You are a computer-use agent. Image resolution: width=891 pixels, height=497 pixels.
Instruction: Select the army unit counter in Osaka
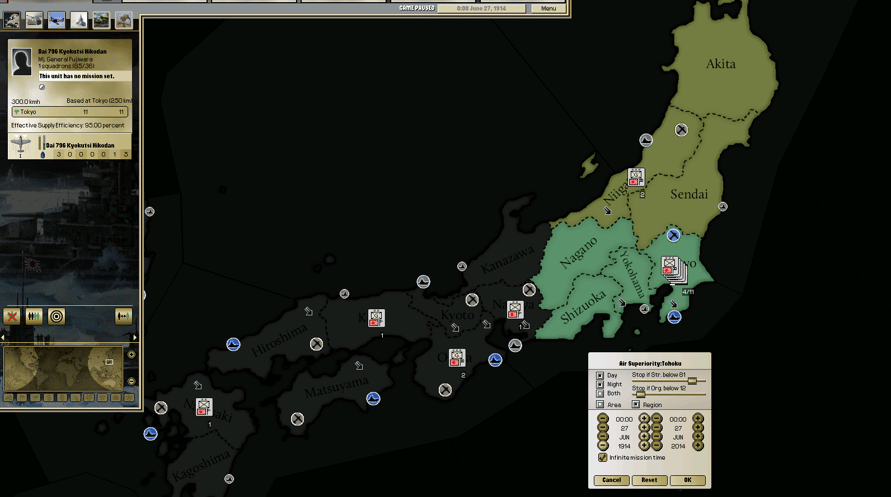click(x=457, y=358)
